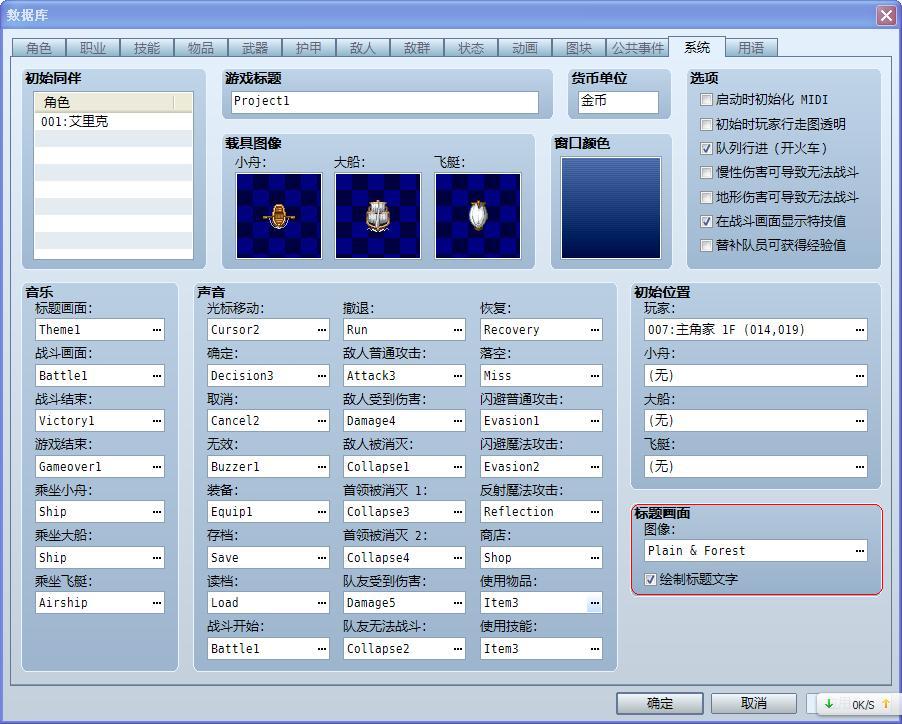Open Recovery sound selection ellipsis
The image size is (902, 724).
pos(594,330)
